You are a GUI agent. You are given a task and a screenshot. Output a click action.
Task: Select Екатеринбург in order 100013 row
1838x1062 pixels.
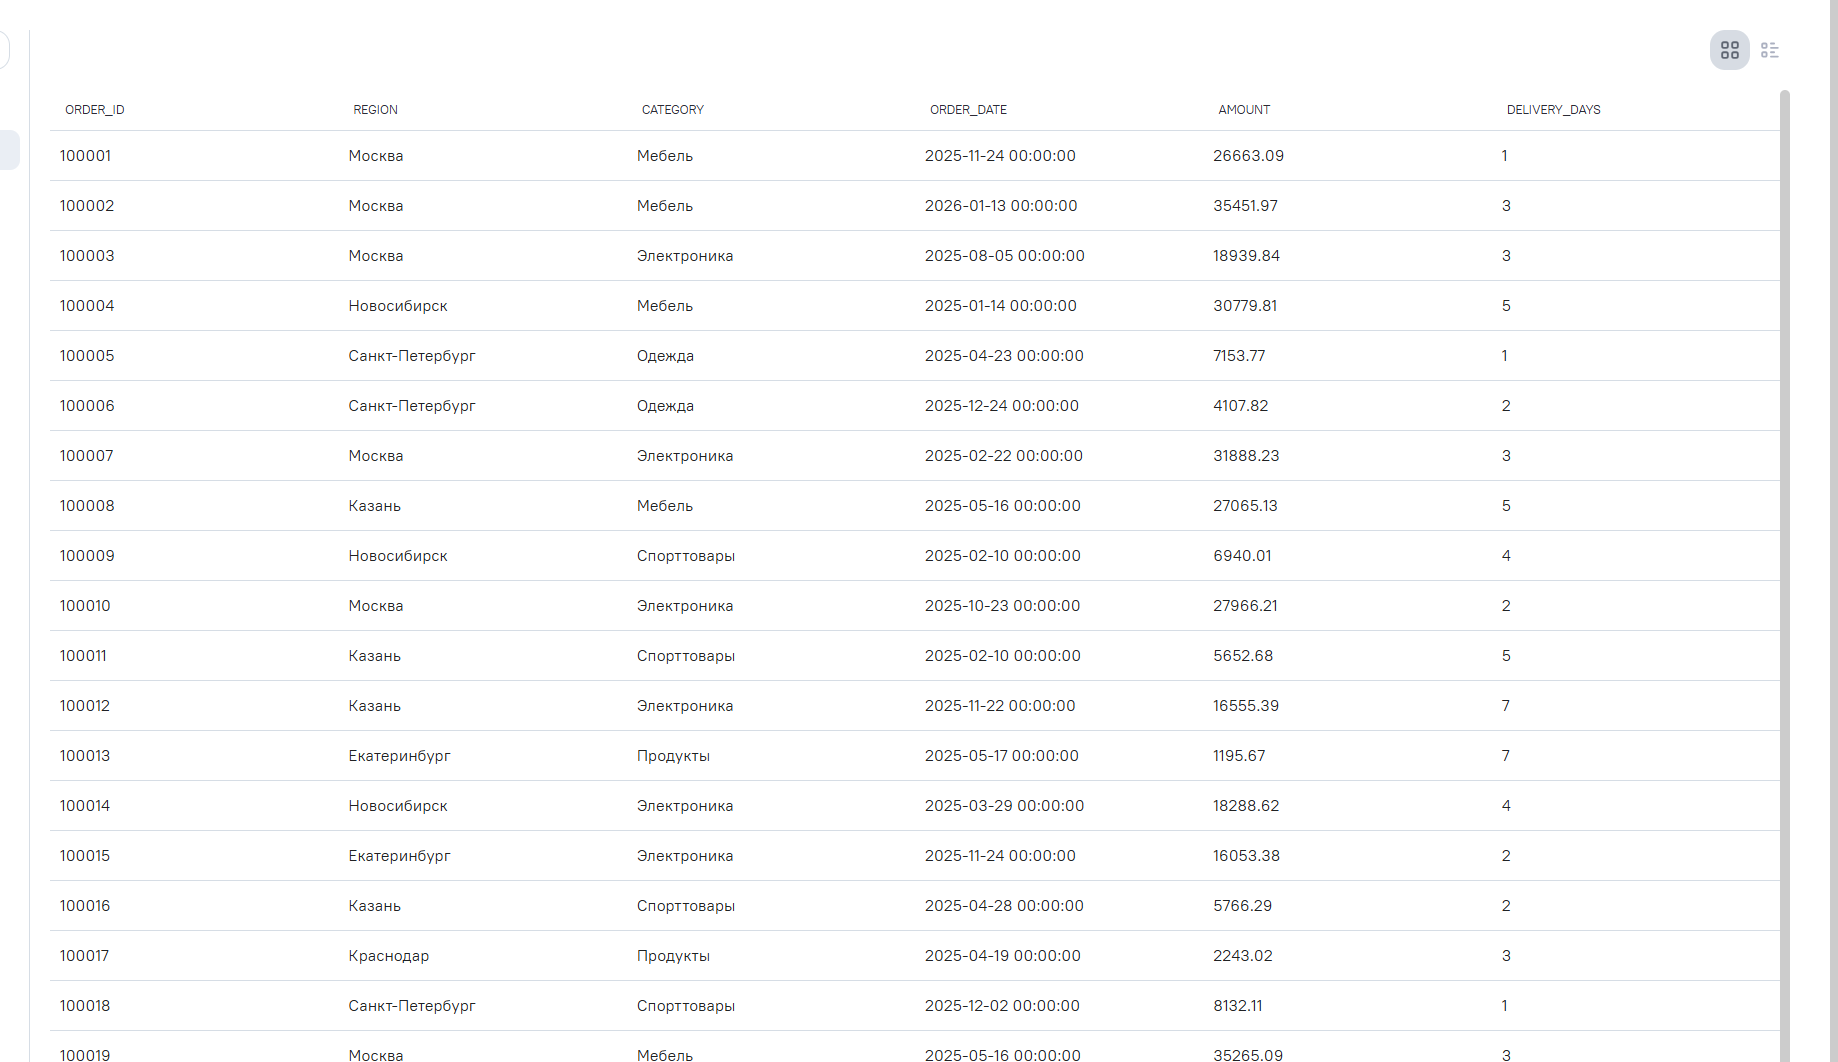tap(399, 756)
